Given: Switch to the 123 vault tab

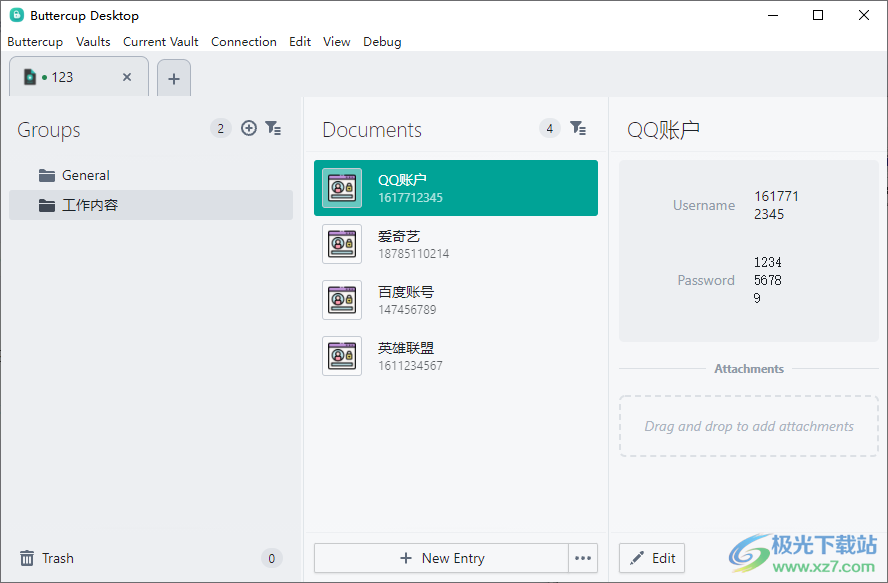Looking at the screenshot, I should [x=79, y=77].
